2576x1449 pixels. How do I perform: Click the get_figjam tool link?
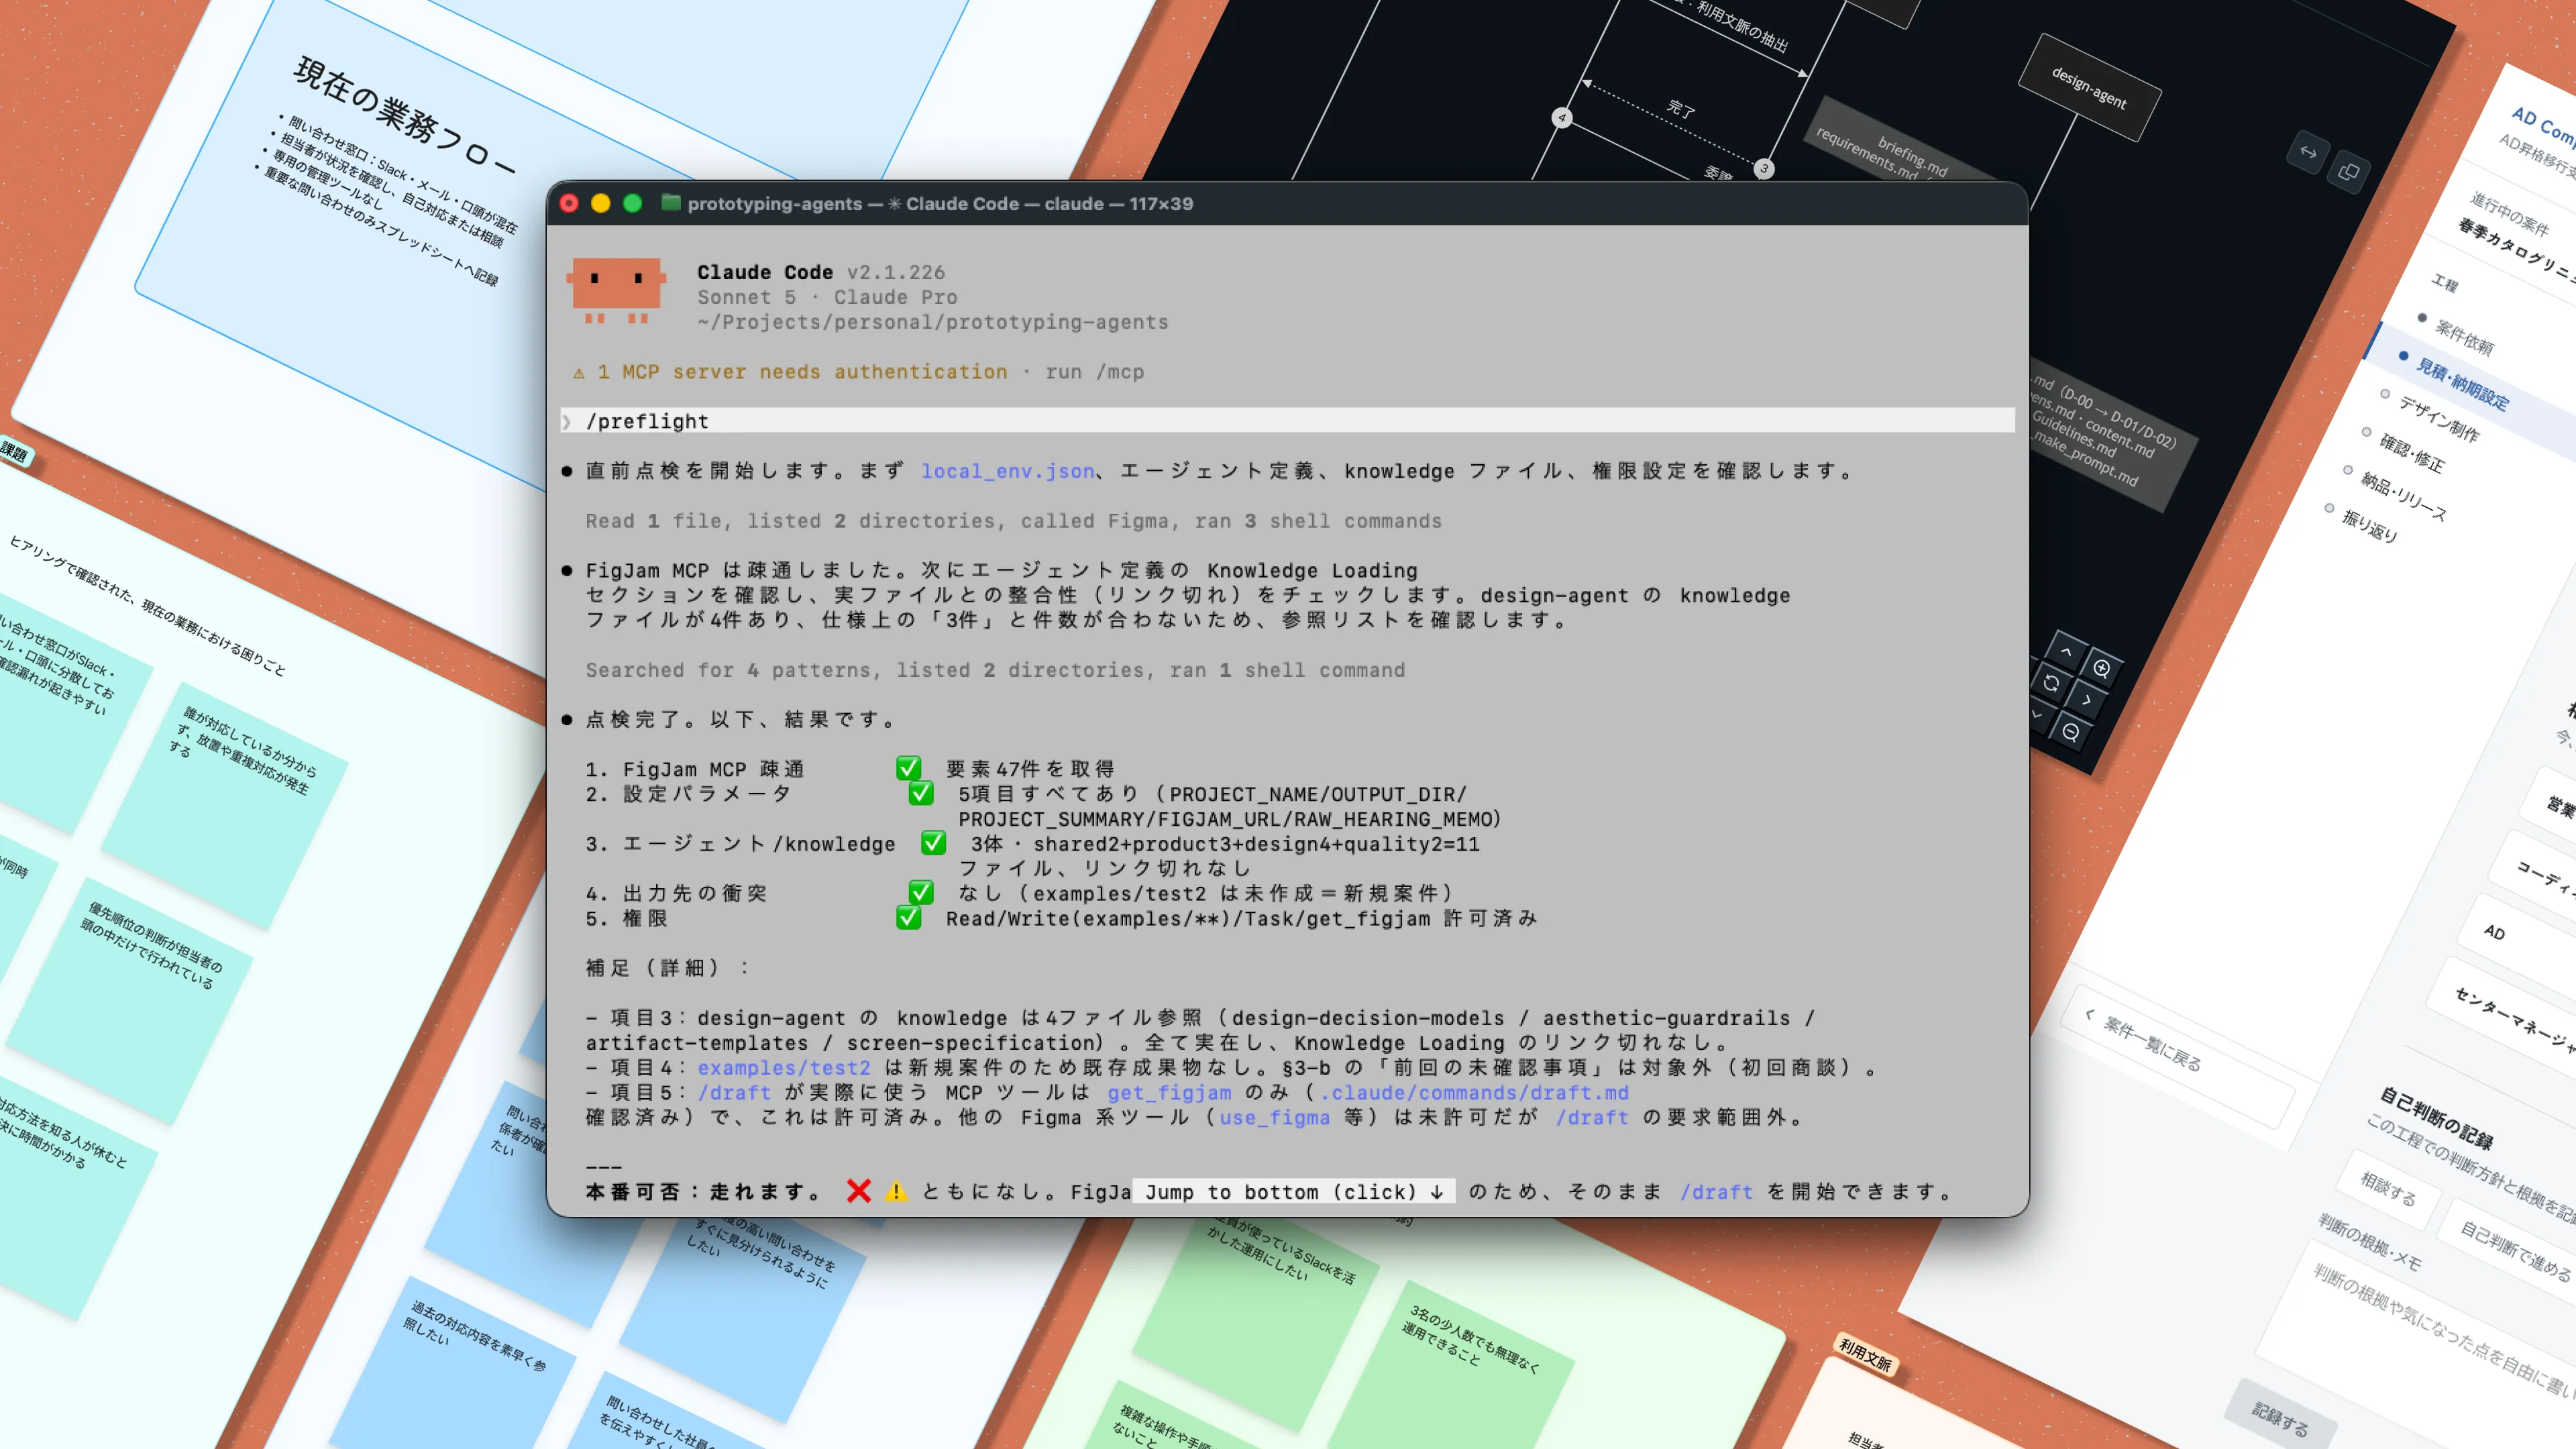(1169, 1093)
